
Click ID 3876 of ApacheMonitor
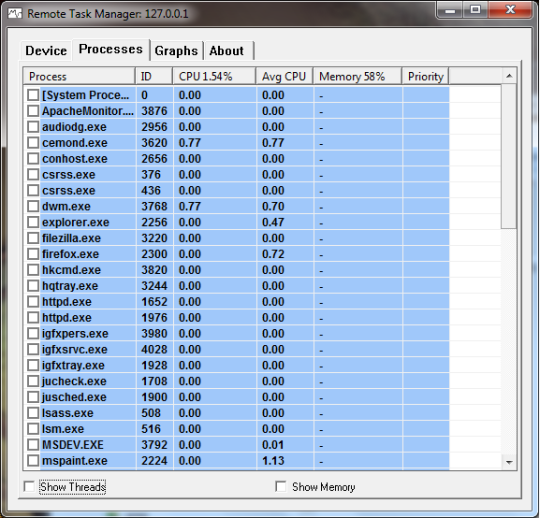(x=154, y=111)
